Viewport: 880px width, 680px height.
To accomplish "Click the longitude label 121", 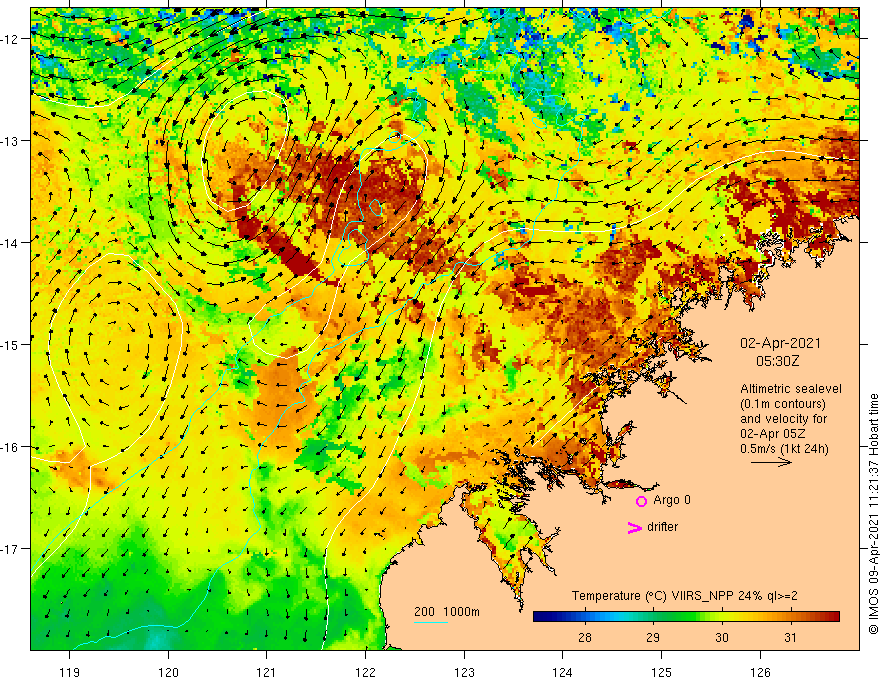I will [267, 672].
